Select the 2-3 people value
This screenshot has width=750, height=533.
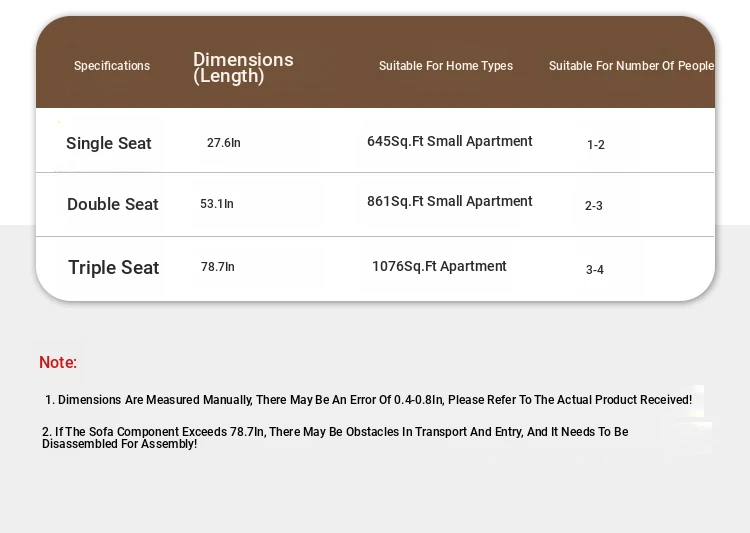click(x=594, y=206)
